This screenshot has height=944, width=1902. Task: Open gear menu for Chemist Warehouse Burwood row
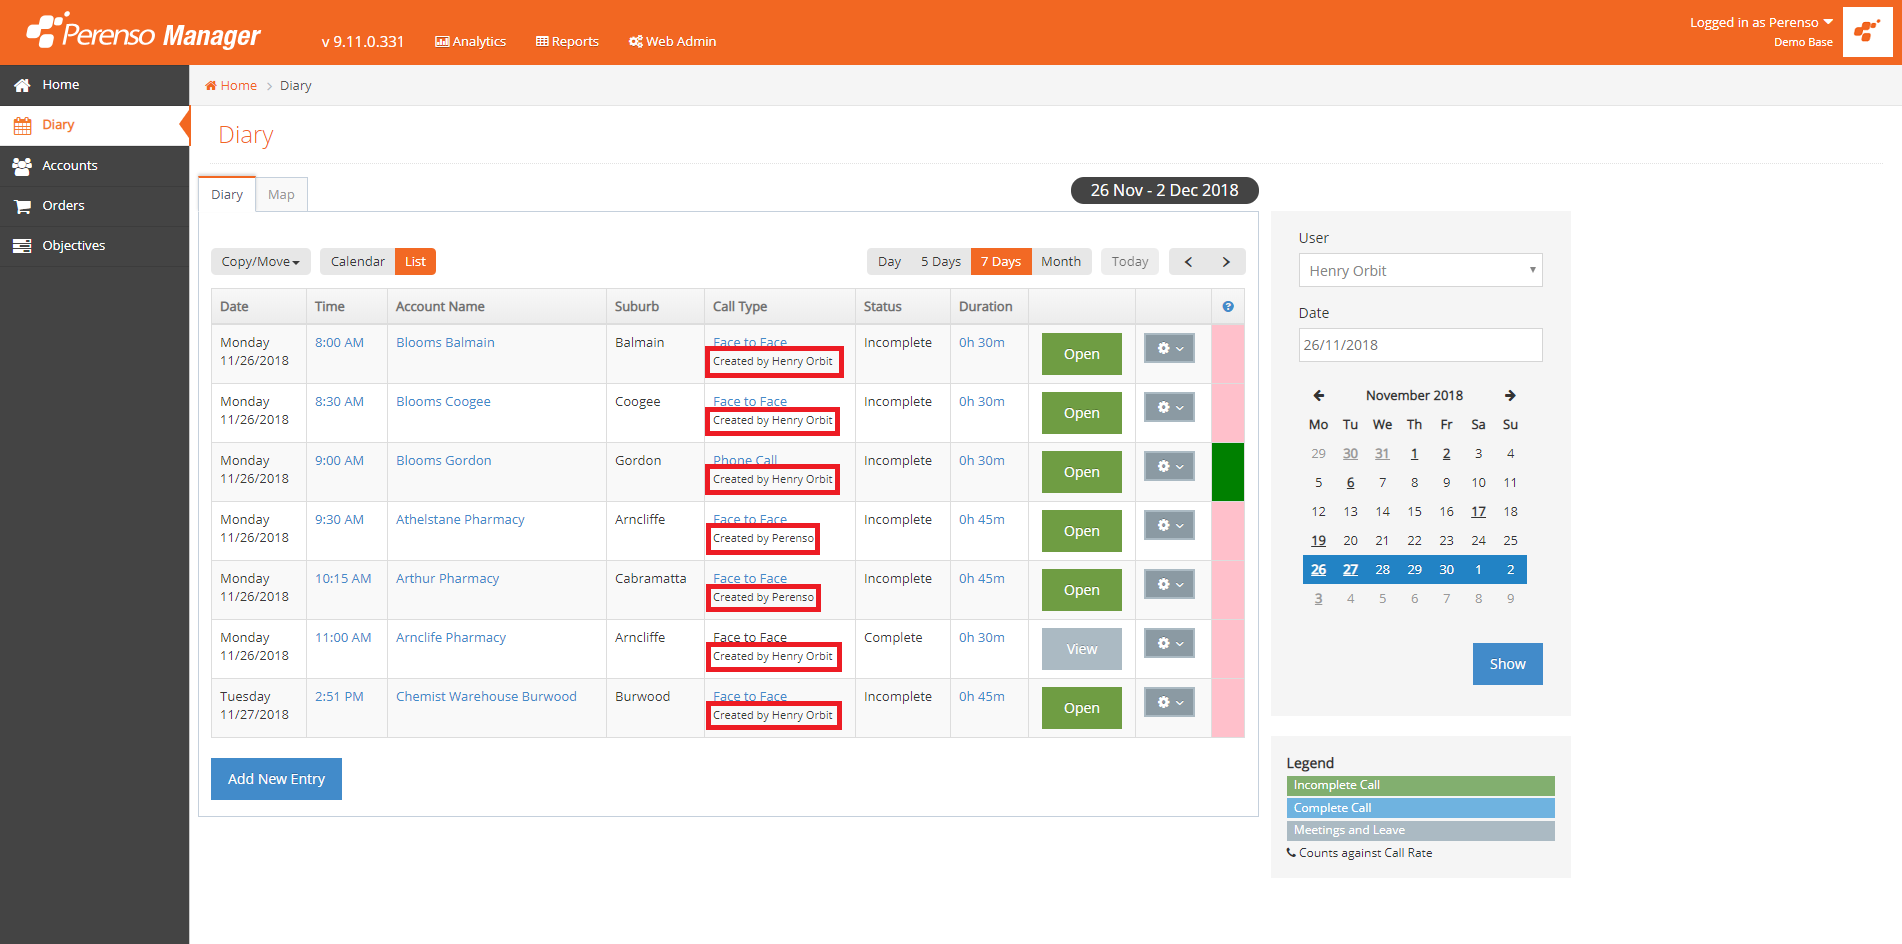coord(1169,702)
